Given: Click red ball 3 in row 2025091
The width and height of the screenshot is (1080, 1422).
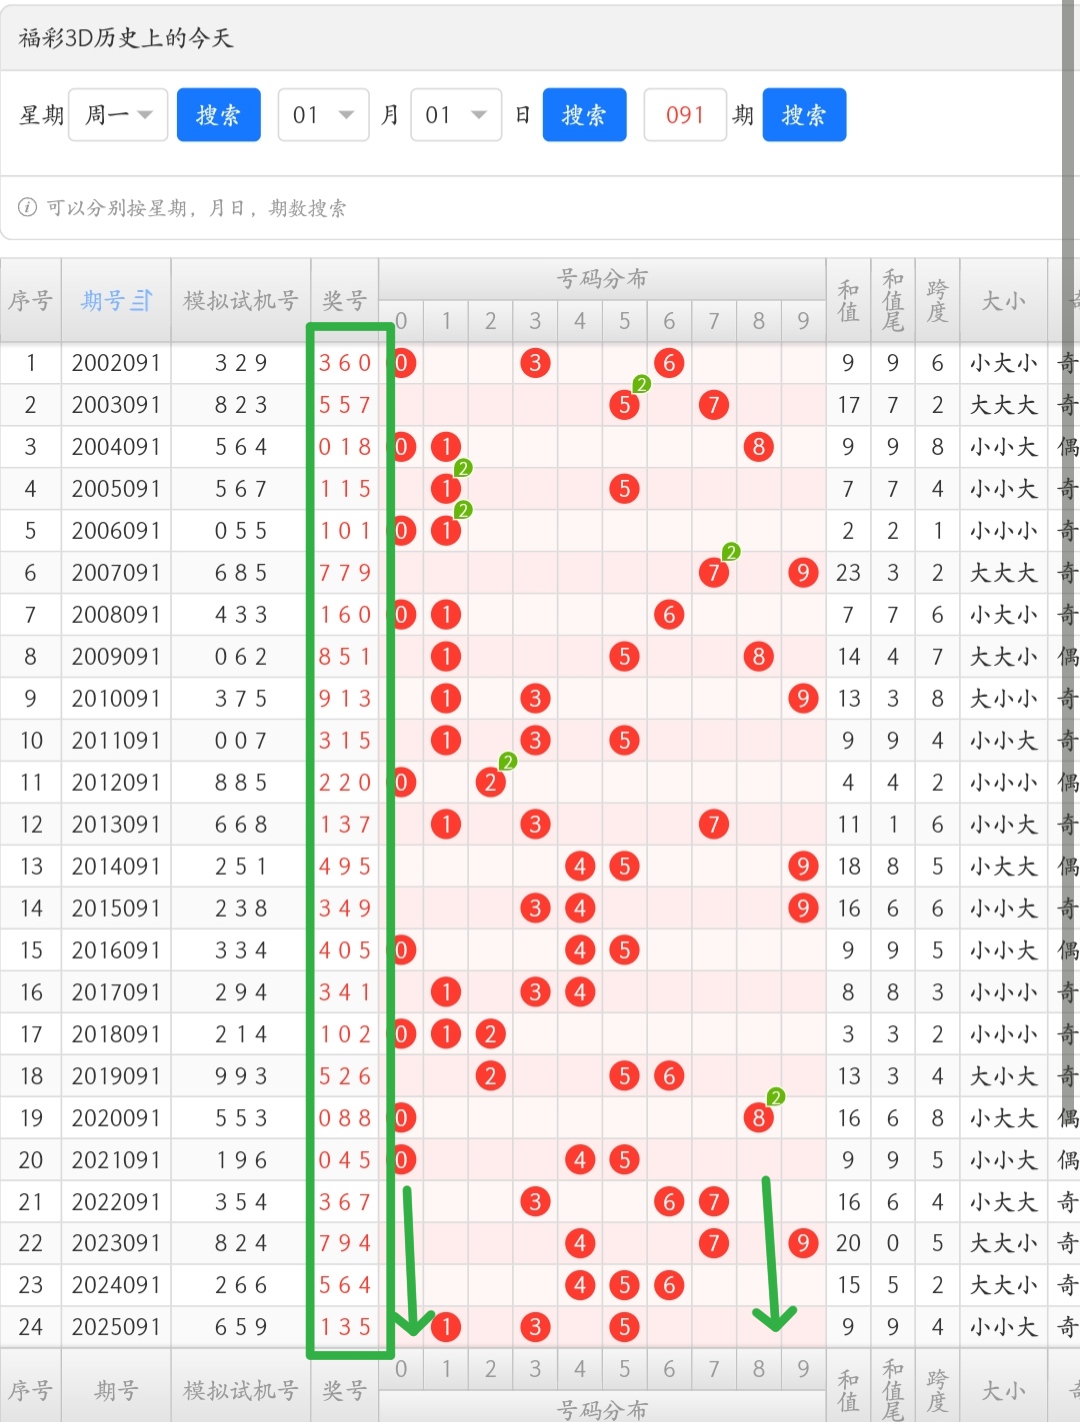Looking at the screenshot, I should pyautogui.click(x=535, y=1327).
